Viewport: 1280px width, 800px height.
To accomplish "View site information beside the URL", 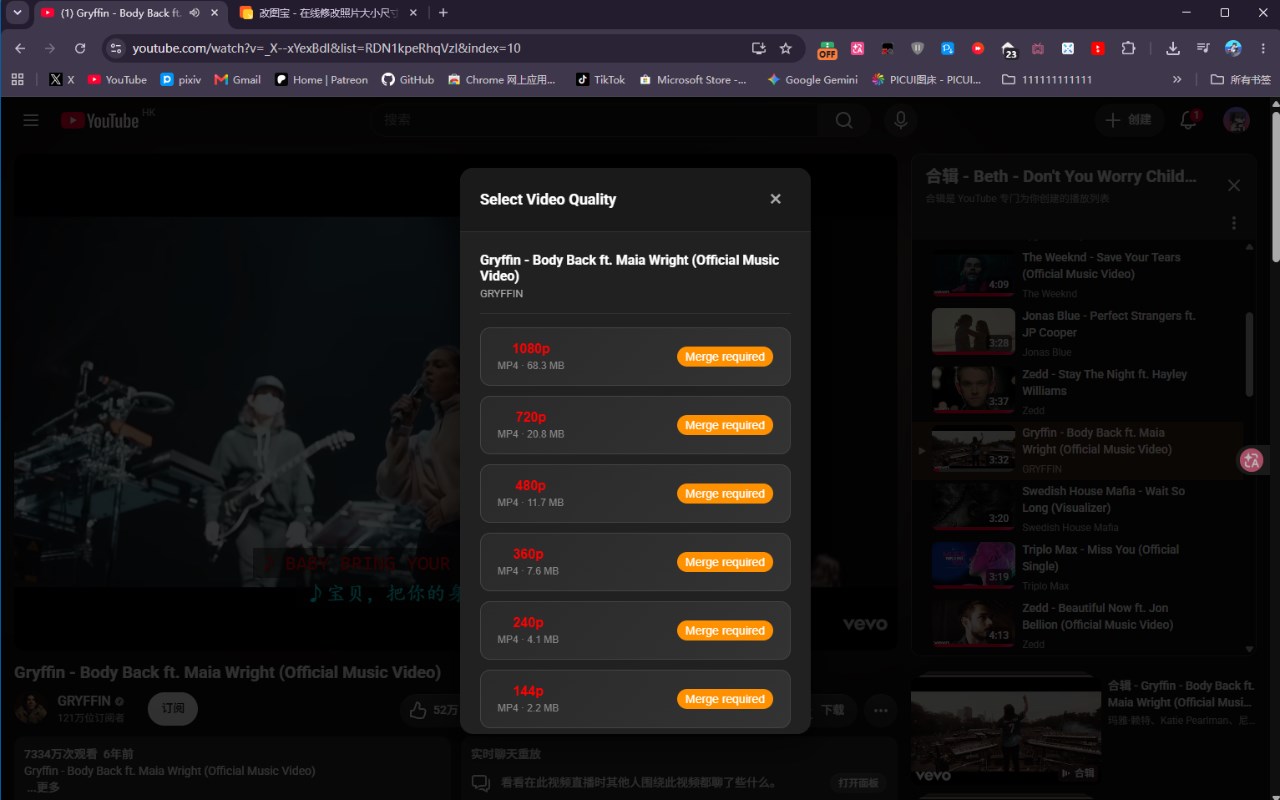I will pyautogui.click(x=116, y=48).
